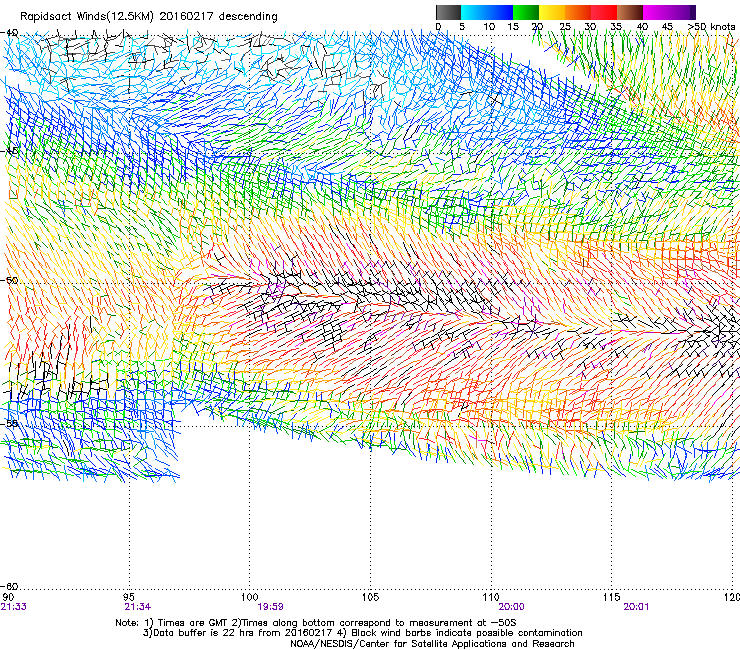Click the '21:34' pass time label

pyautogui.click(x=137, y=607)
